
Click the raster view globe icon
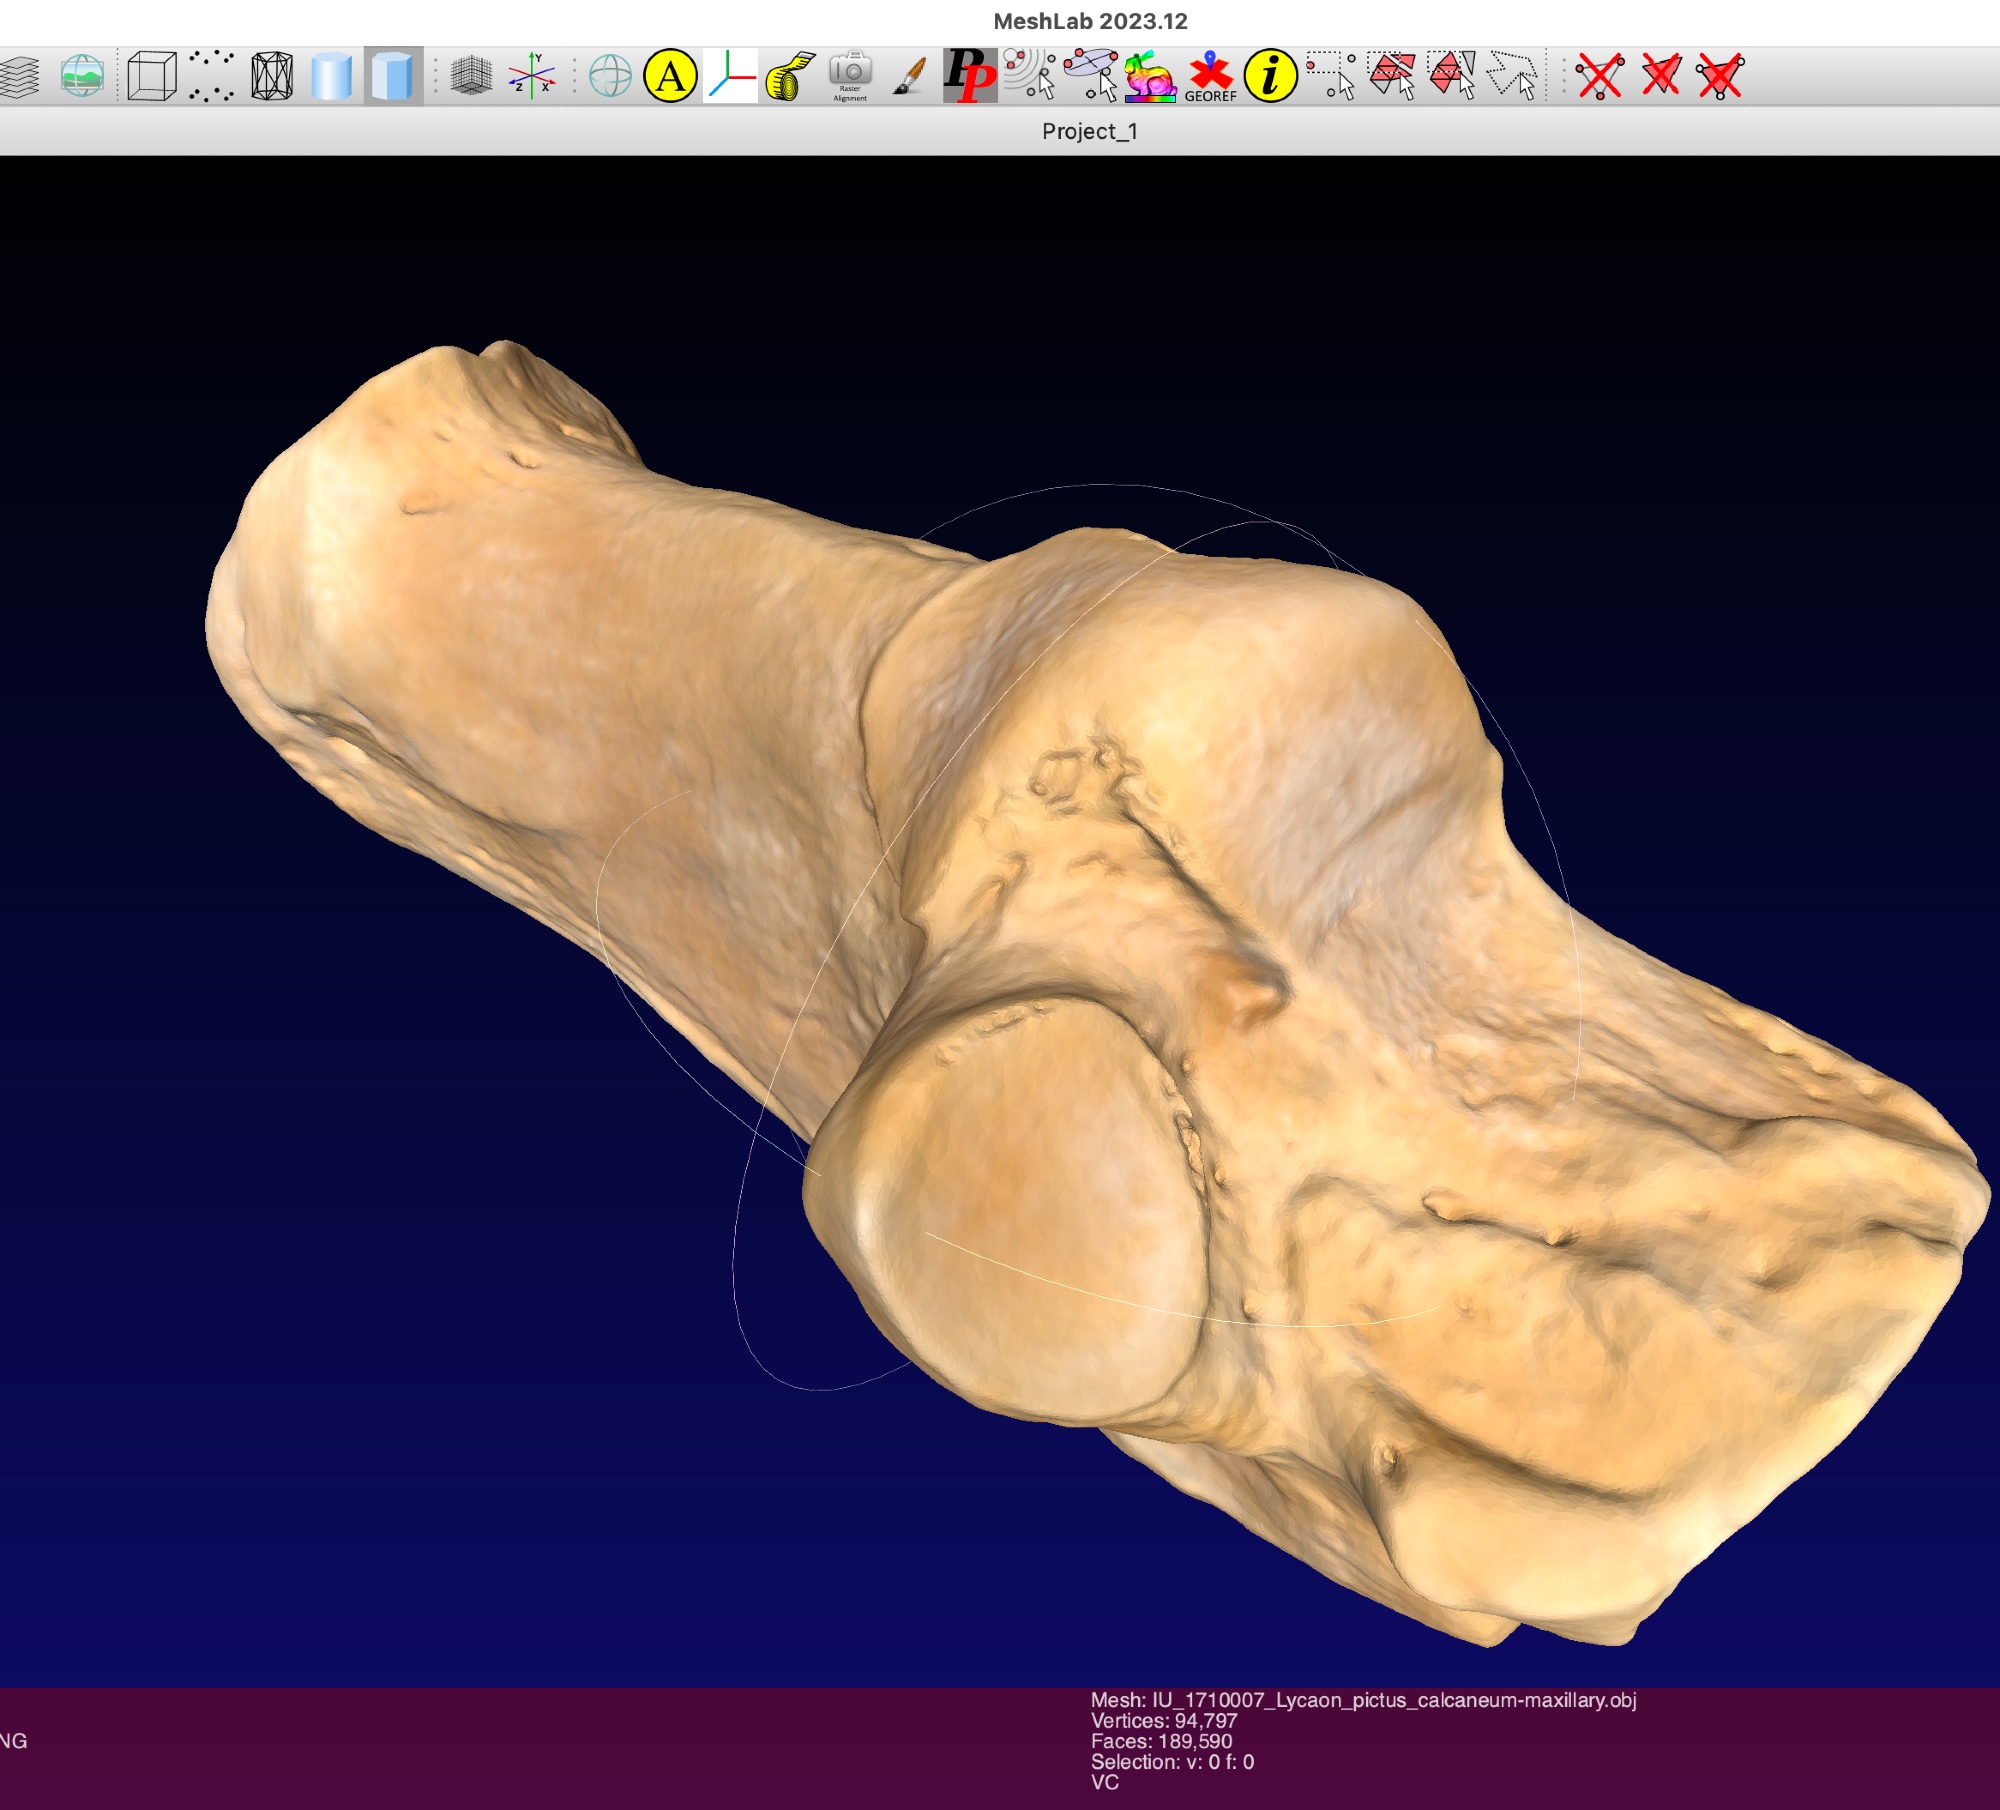point(82,76)
